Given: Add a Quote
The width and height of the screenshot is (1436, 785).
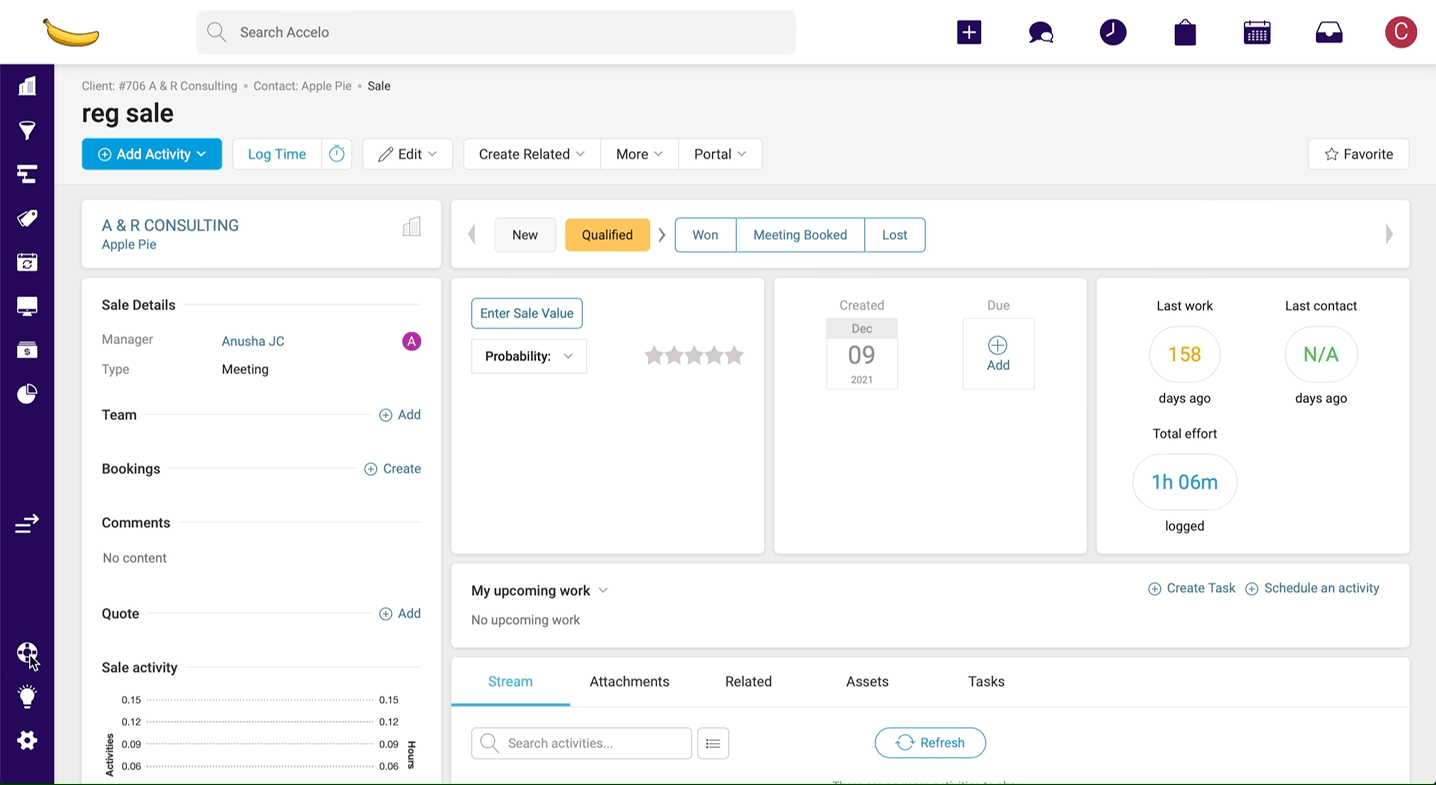Looking at the screenshot, I should pyautogui.click(x=400, y=614).
